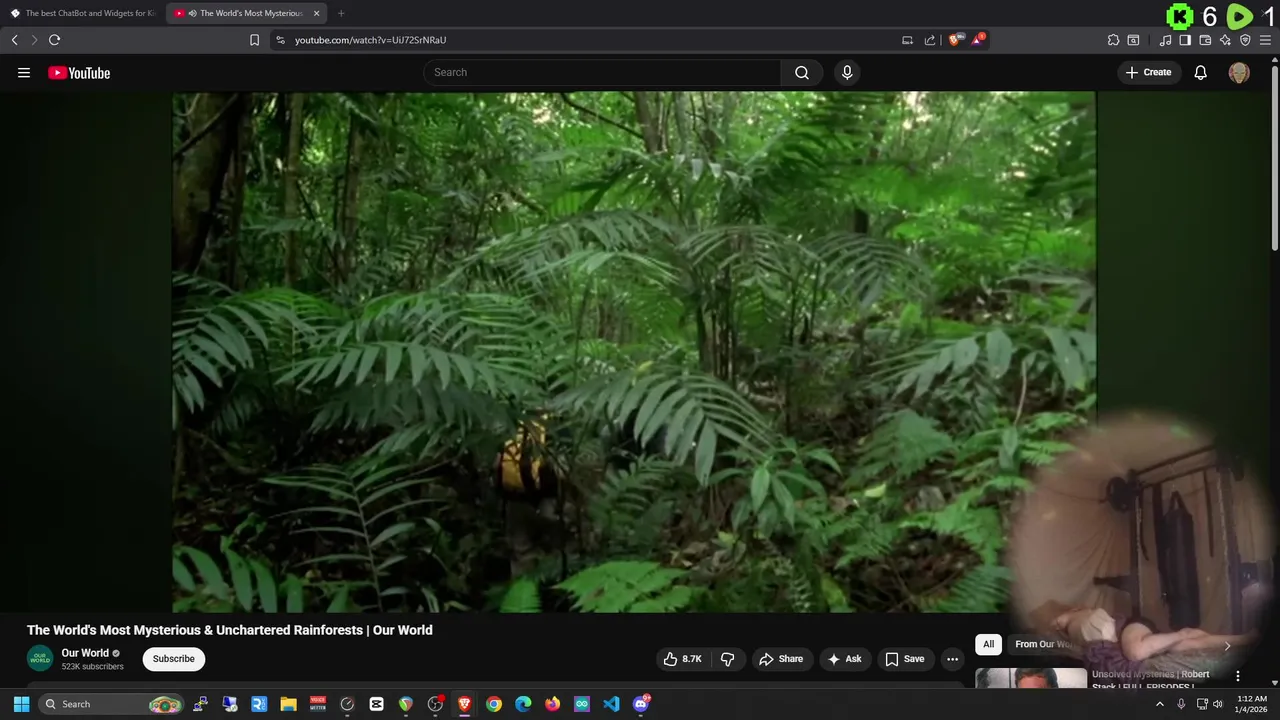1280x720 pixels.
Task: Share the rainforest video
Action: (781, 659)
